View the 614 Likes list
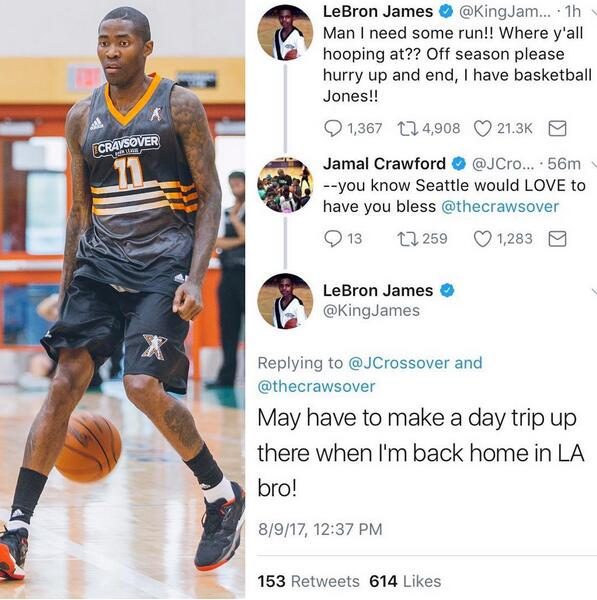 point(405,581)
